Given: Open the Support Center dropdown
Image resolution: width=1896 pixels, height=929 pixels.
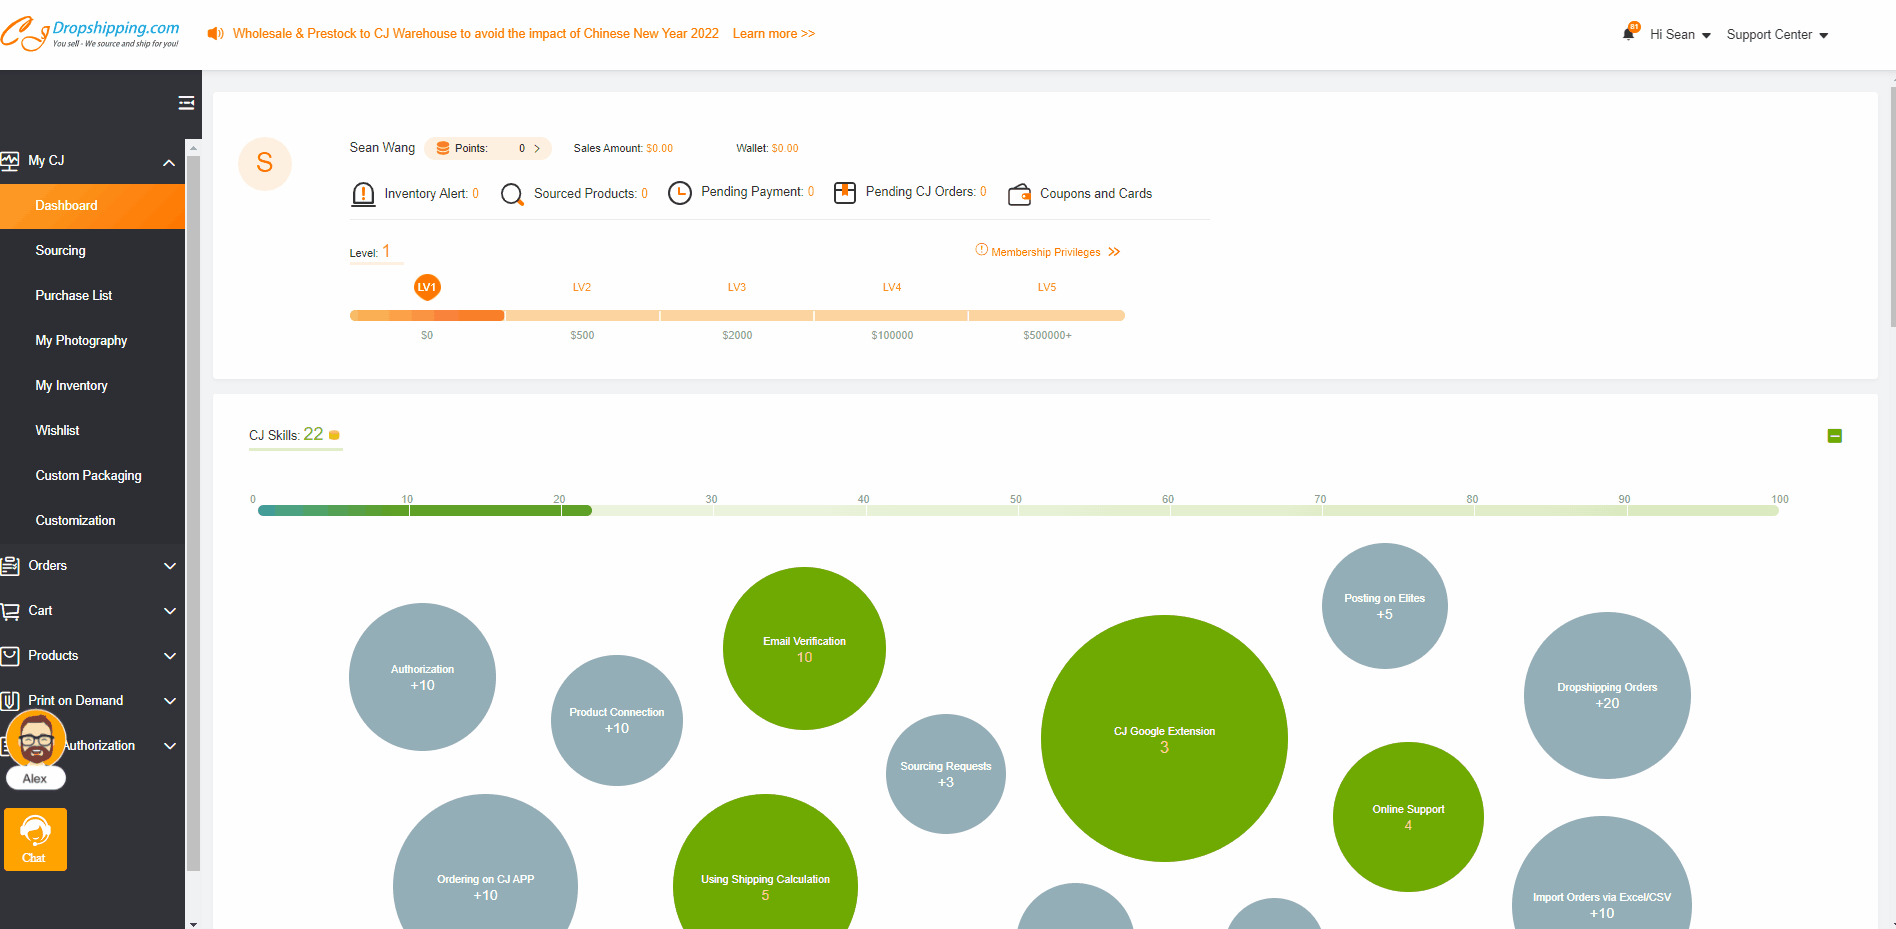Looking at the screenshot, I should pyautogui.click(x=1777, y=35).
